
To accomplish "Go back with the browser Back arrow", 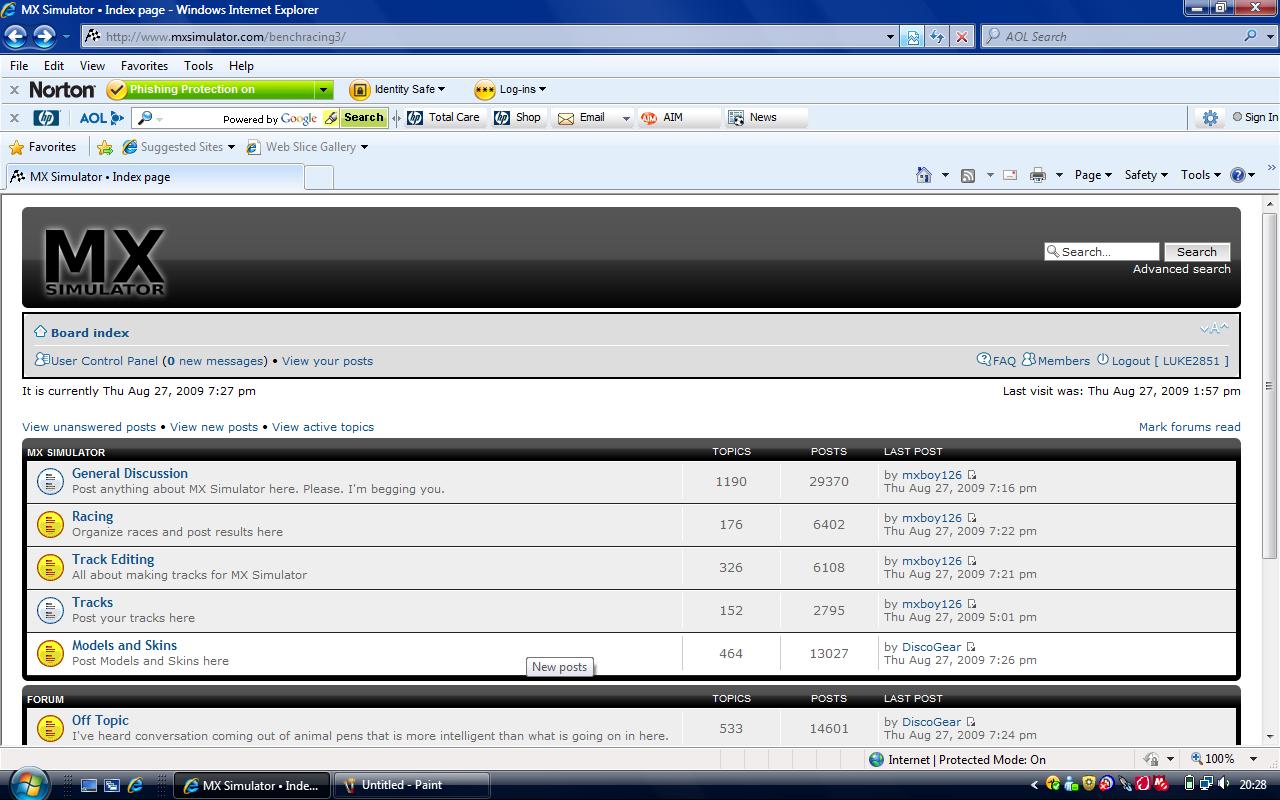I will coord(16,37).
